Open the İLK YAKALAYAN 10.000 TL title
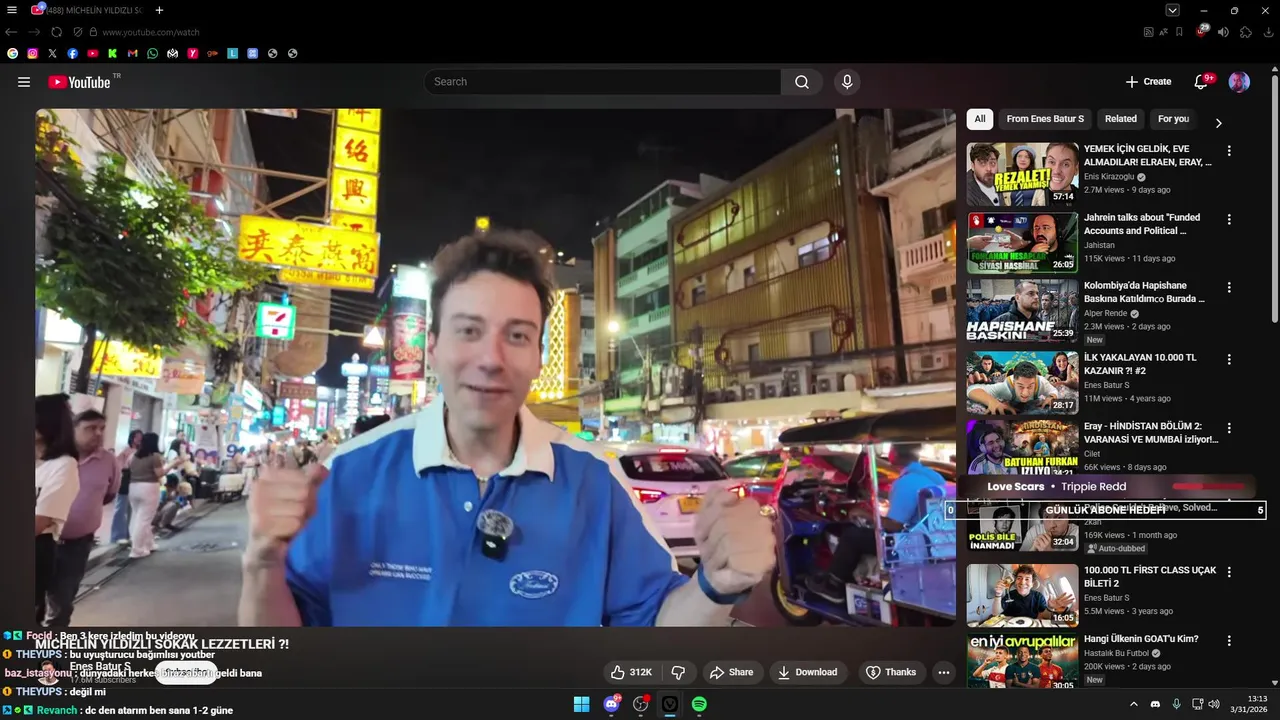The image size is (1280, 720). [1140, 364]
